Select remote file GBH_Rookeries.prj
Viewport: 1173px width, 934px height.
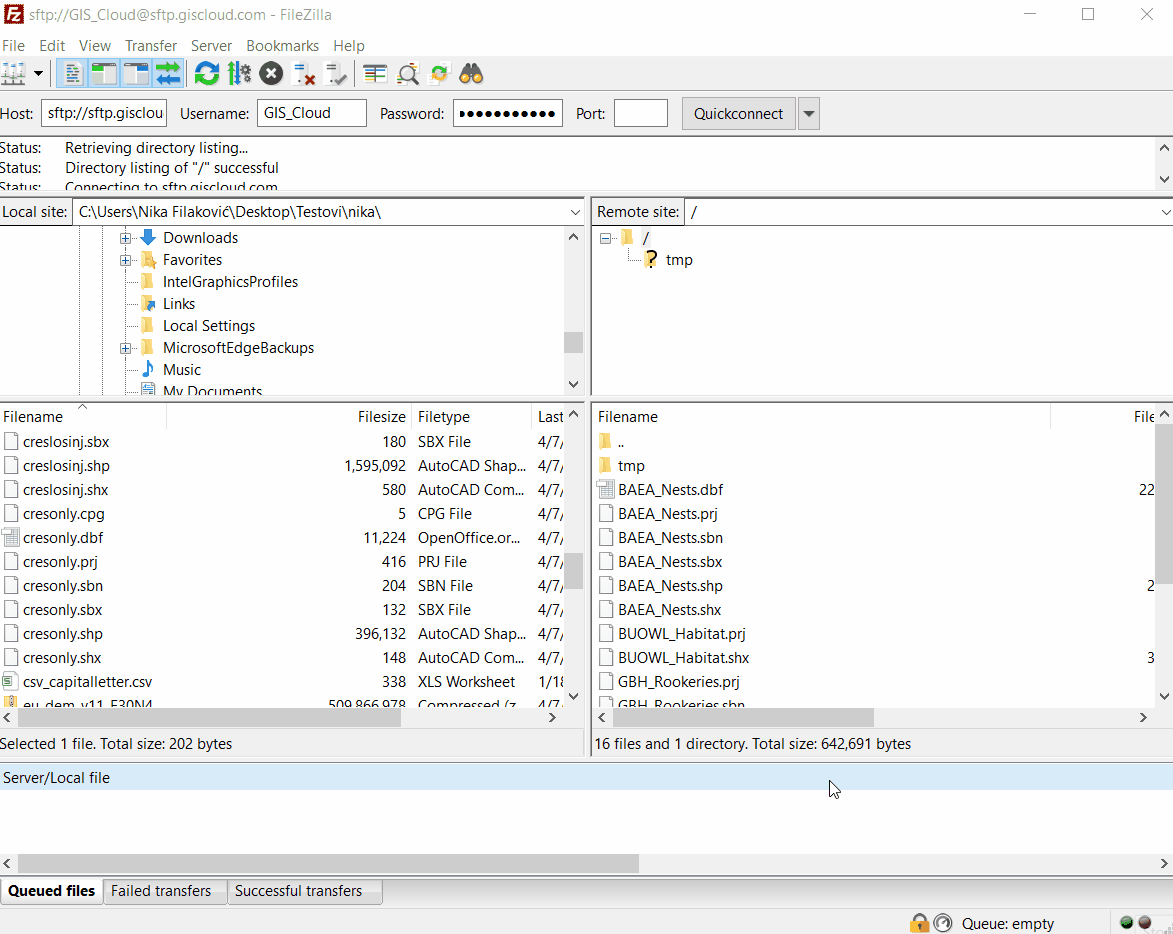679,682
